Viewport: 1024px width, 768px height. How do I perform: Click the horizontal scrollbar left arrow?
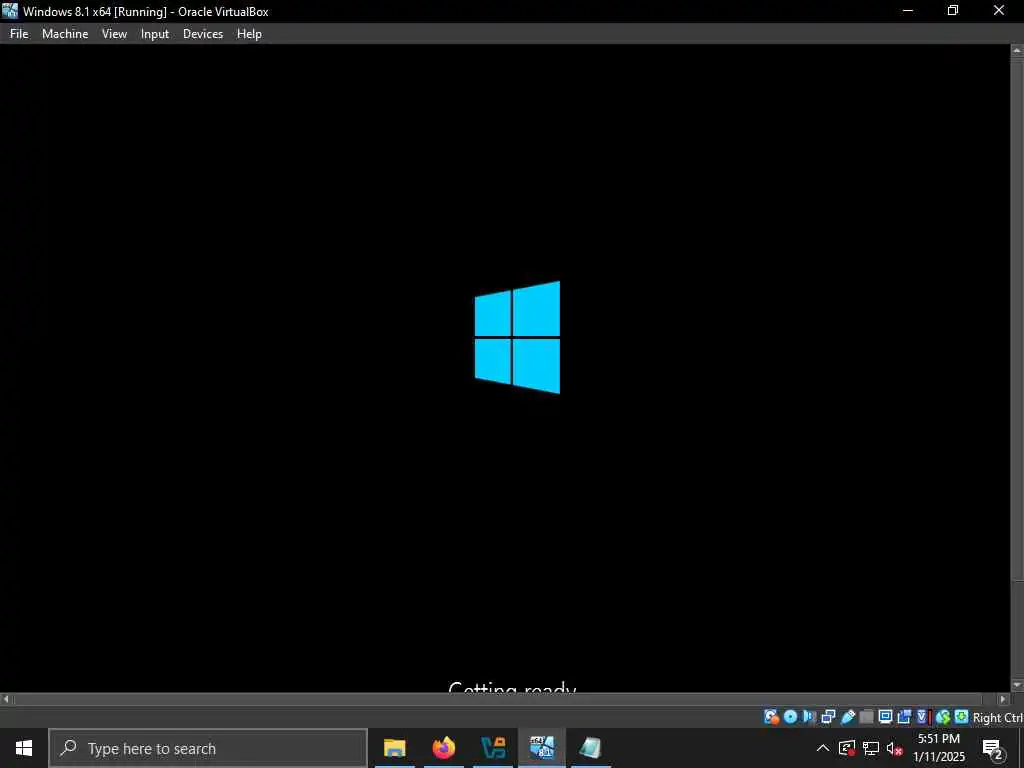(x=6, y=699)
